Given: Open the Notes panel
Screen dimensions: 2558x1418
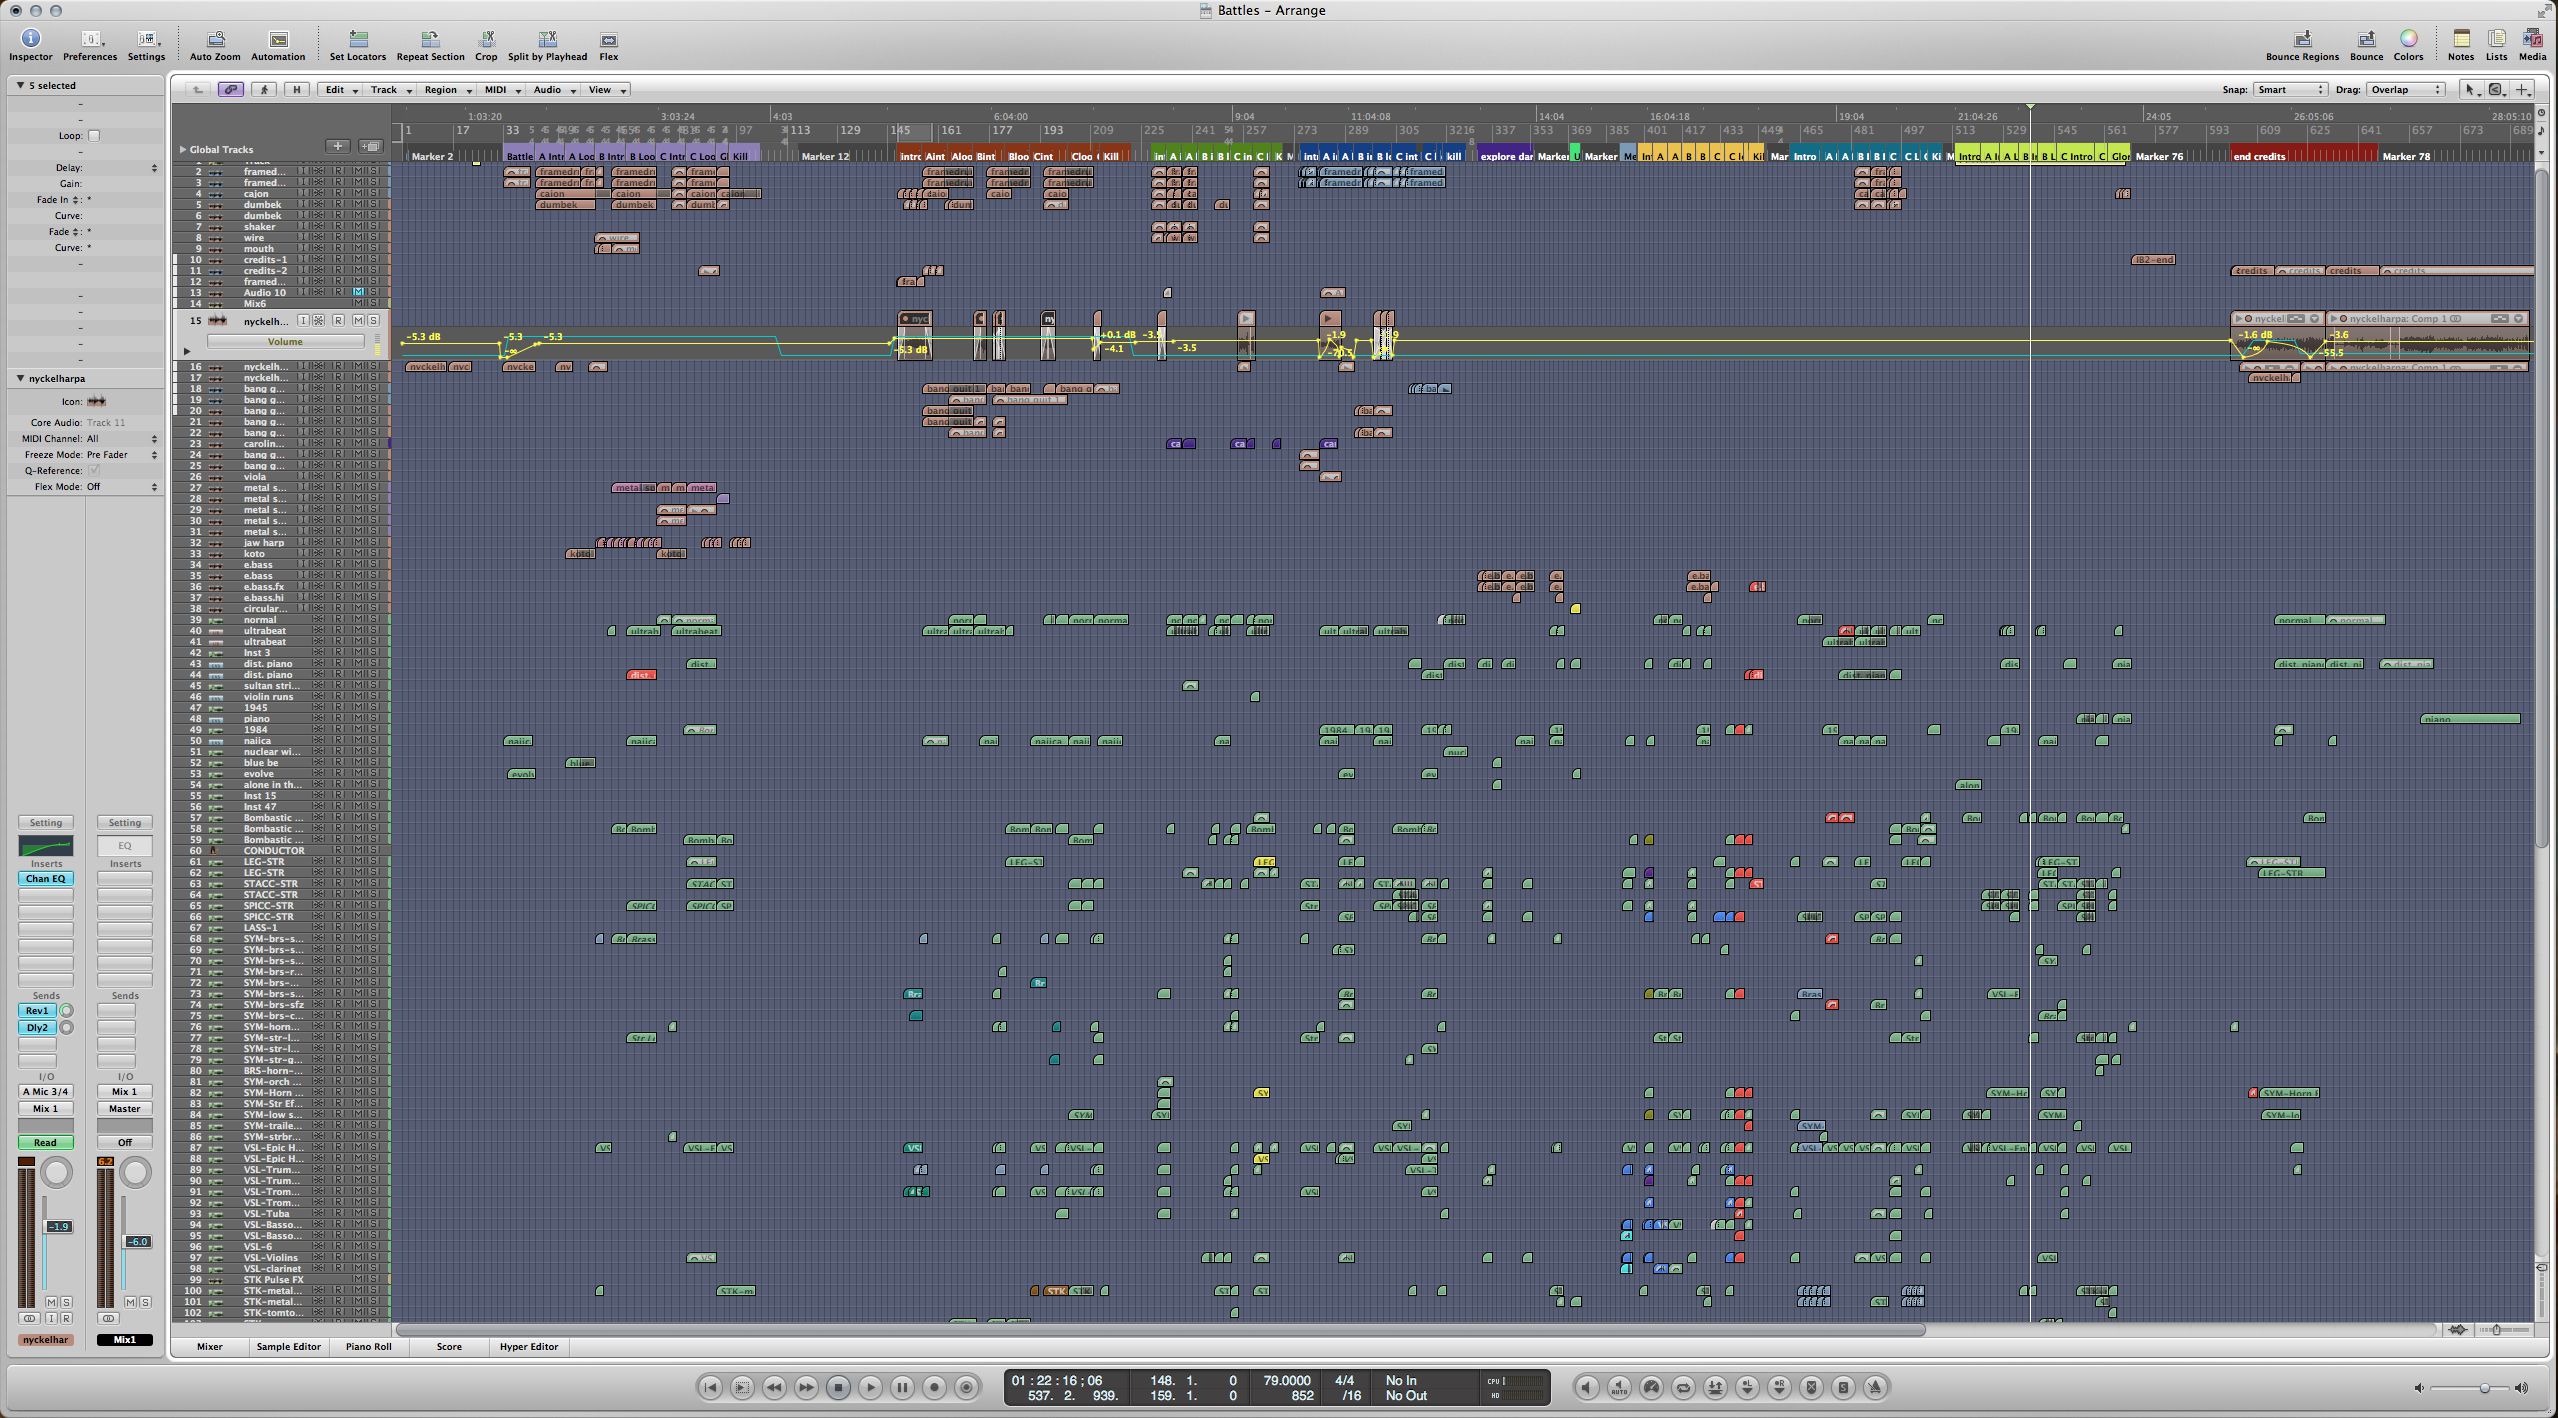Looking at the screenshot, I should coord(2461,44).
